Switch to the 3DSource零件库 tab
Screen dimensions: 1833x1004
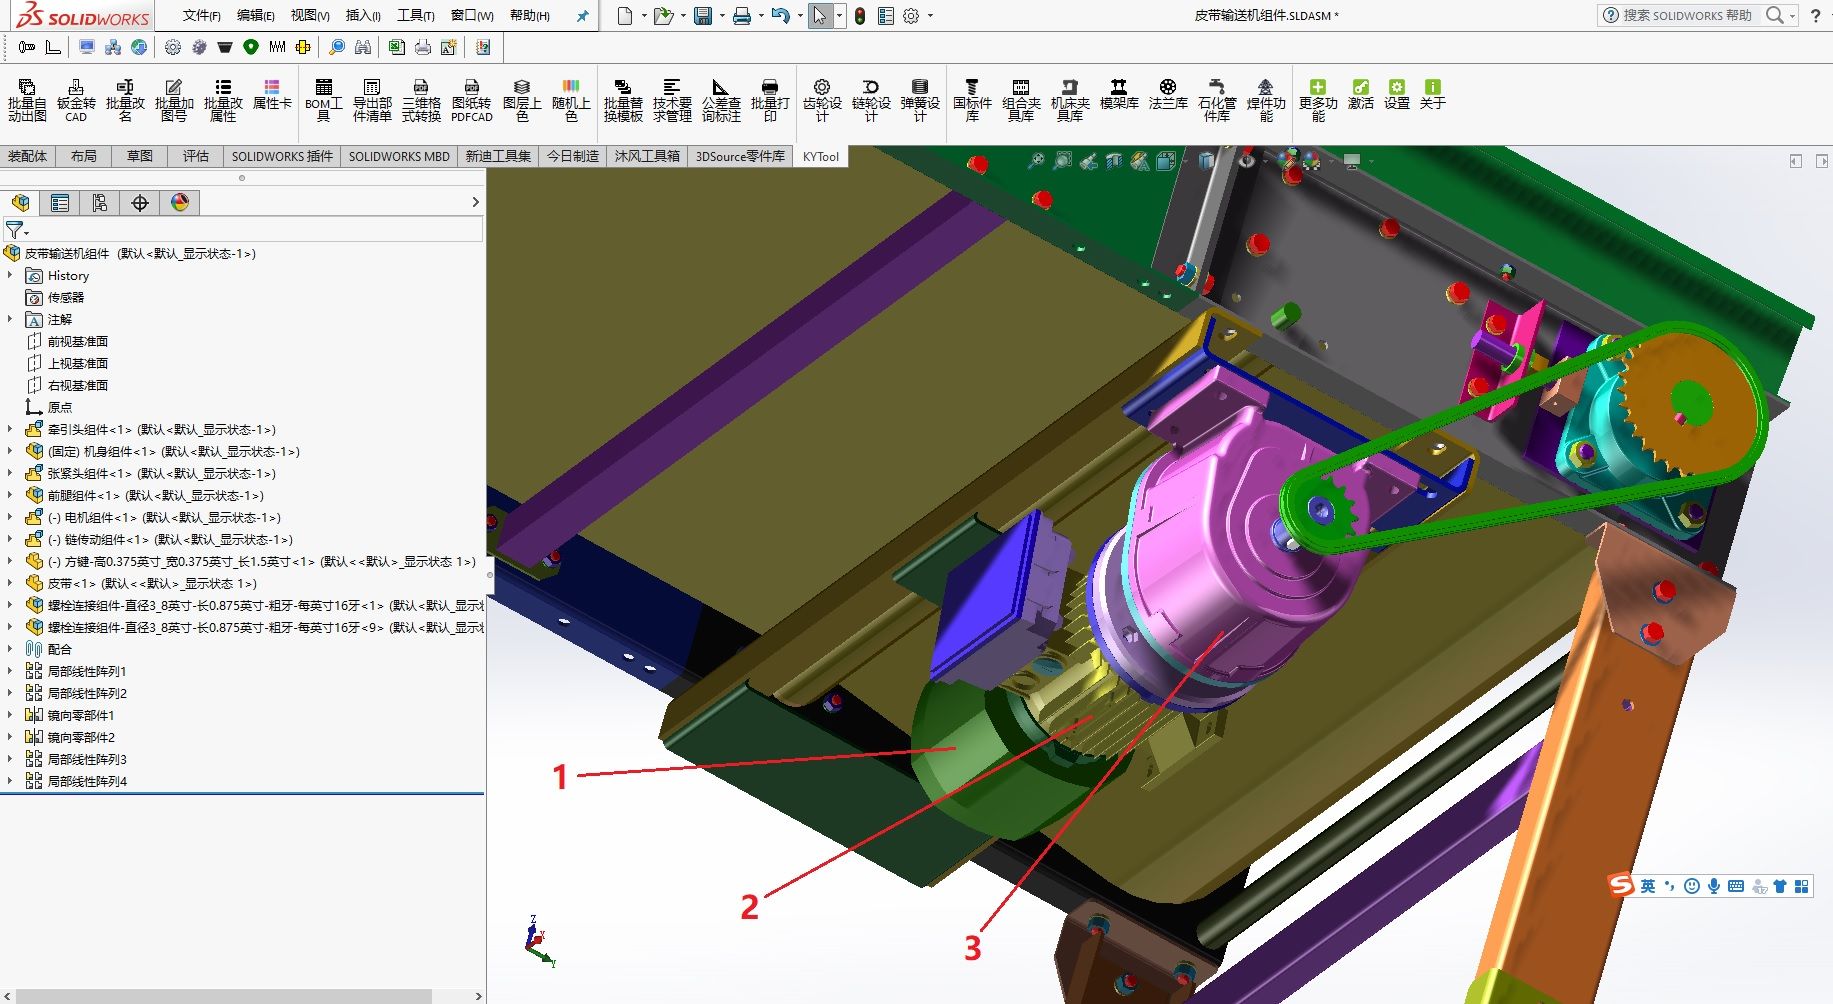point(740,156)
